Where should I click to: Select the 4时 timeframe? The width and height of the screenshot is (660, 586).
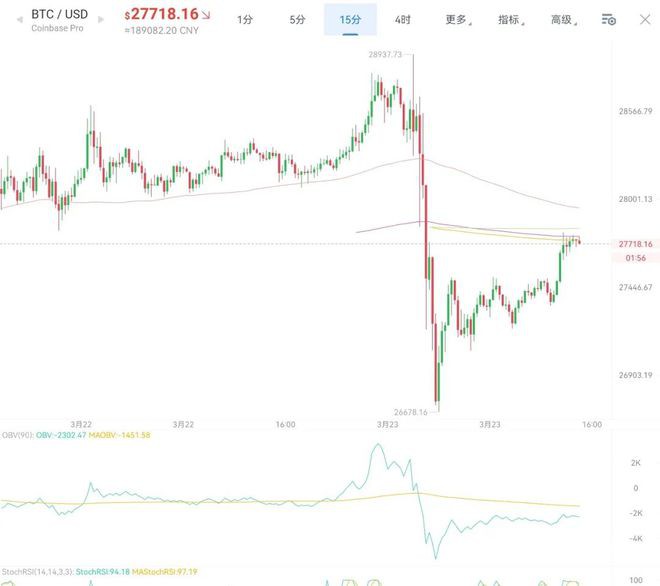tap(402, 19)
